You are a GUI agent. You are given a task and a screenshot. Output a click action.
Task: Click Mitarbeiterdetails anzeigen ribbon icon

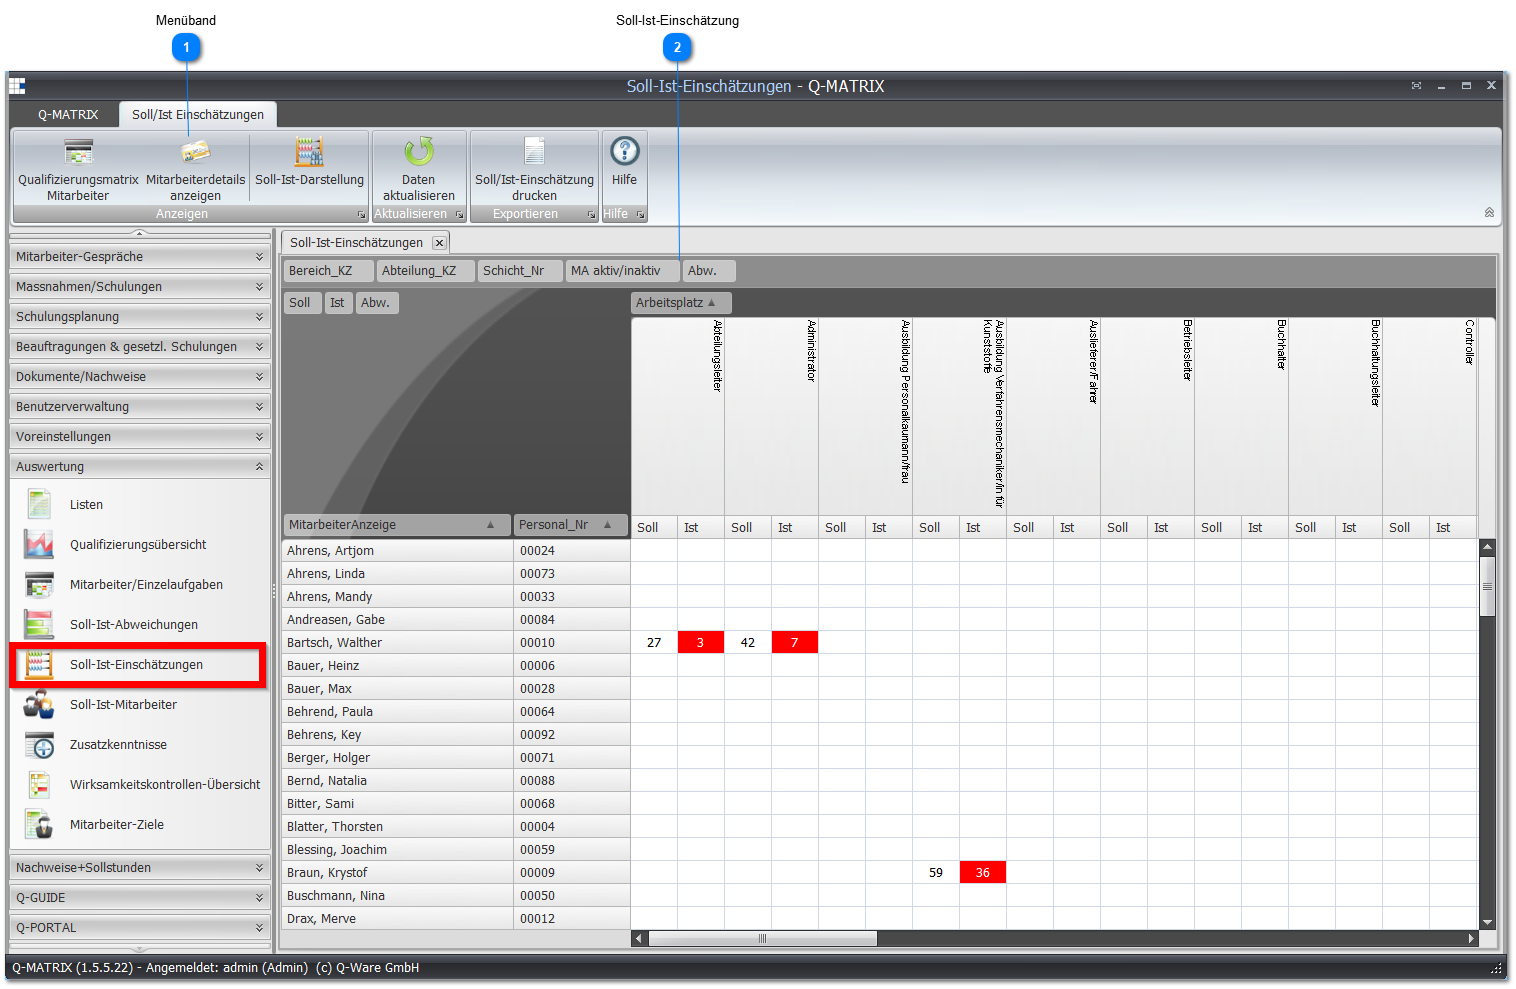click(196, 169)
